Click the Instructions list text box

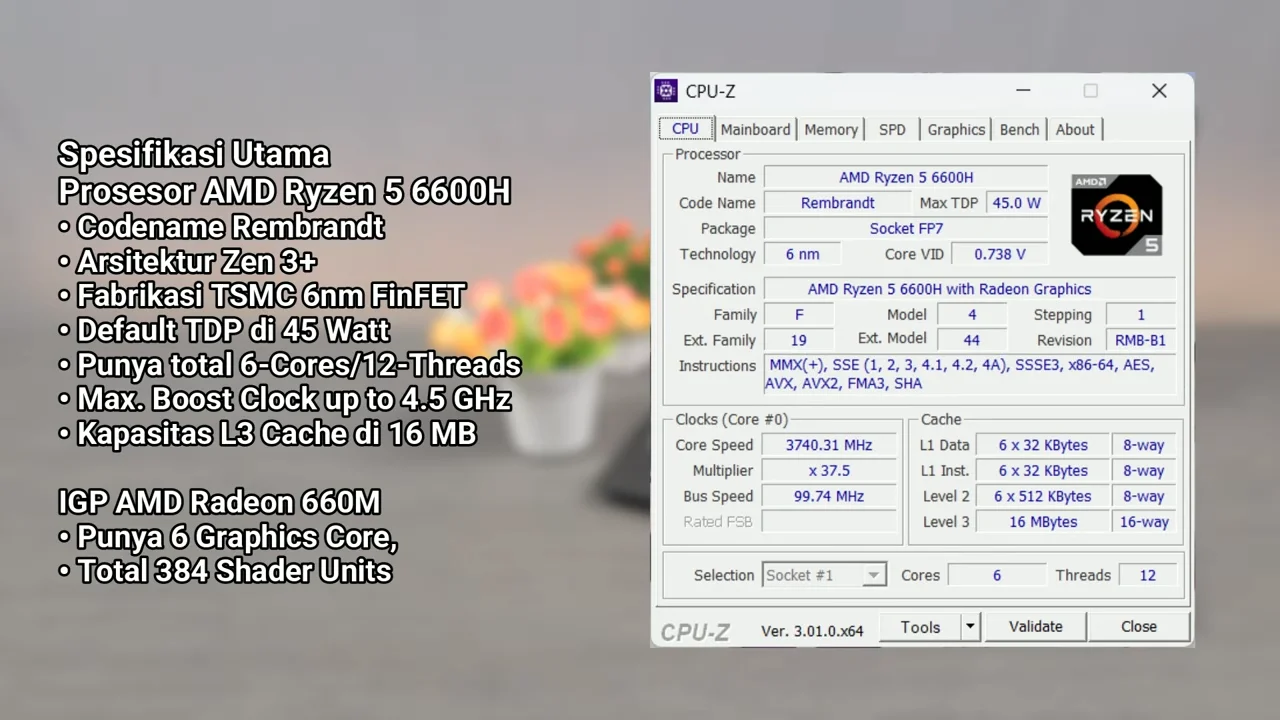tap(970, 375)
